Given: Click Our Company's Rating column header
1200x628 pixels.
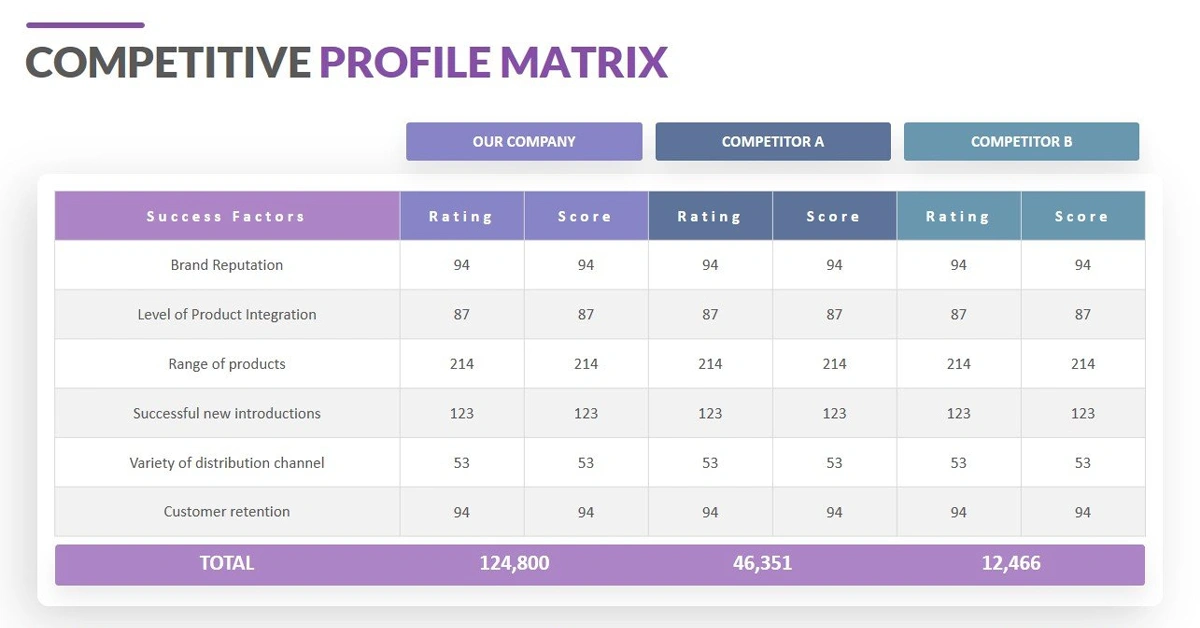Looking at the screenshot, I should 461,216.
